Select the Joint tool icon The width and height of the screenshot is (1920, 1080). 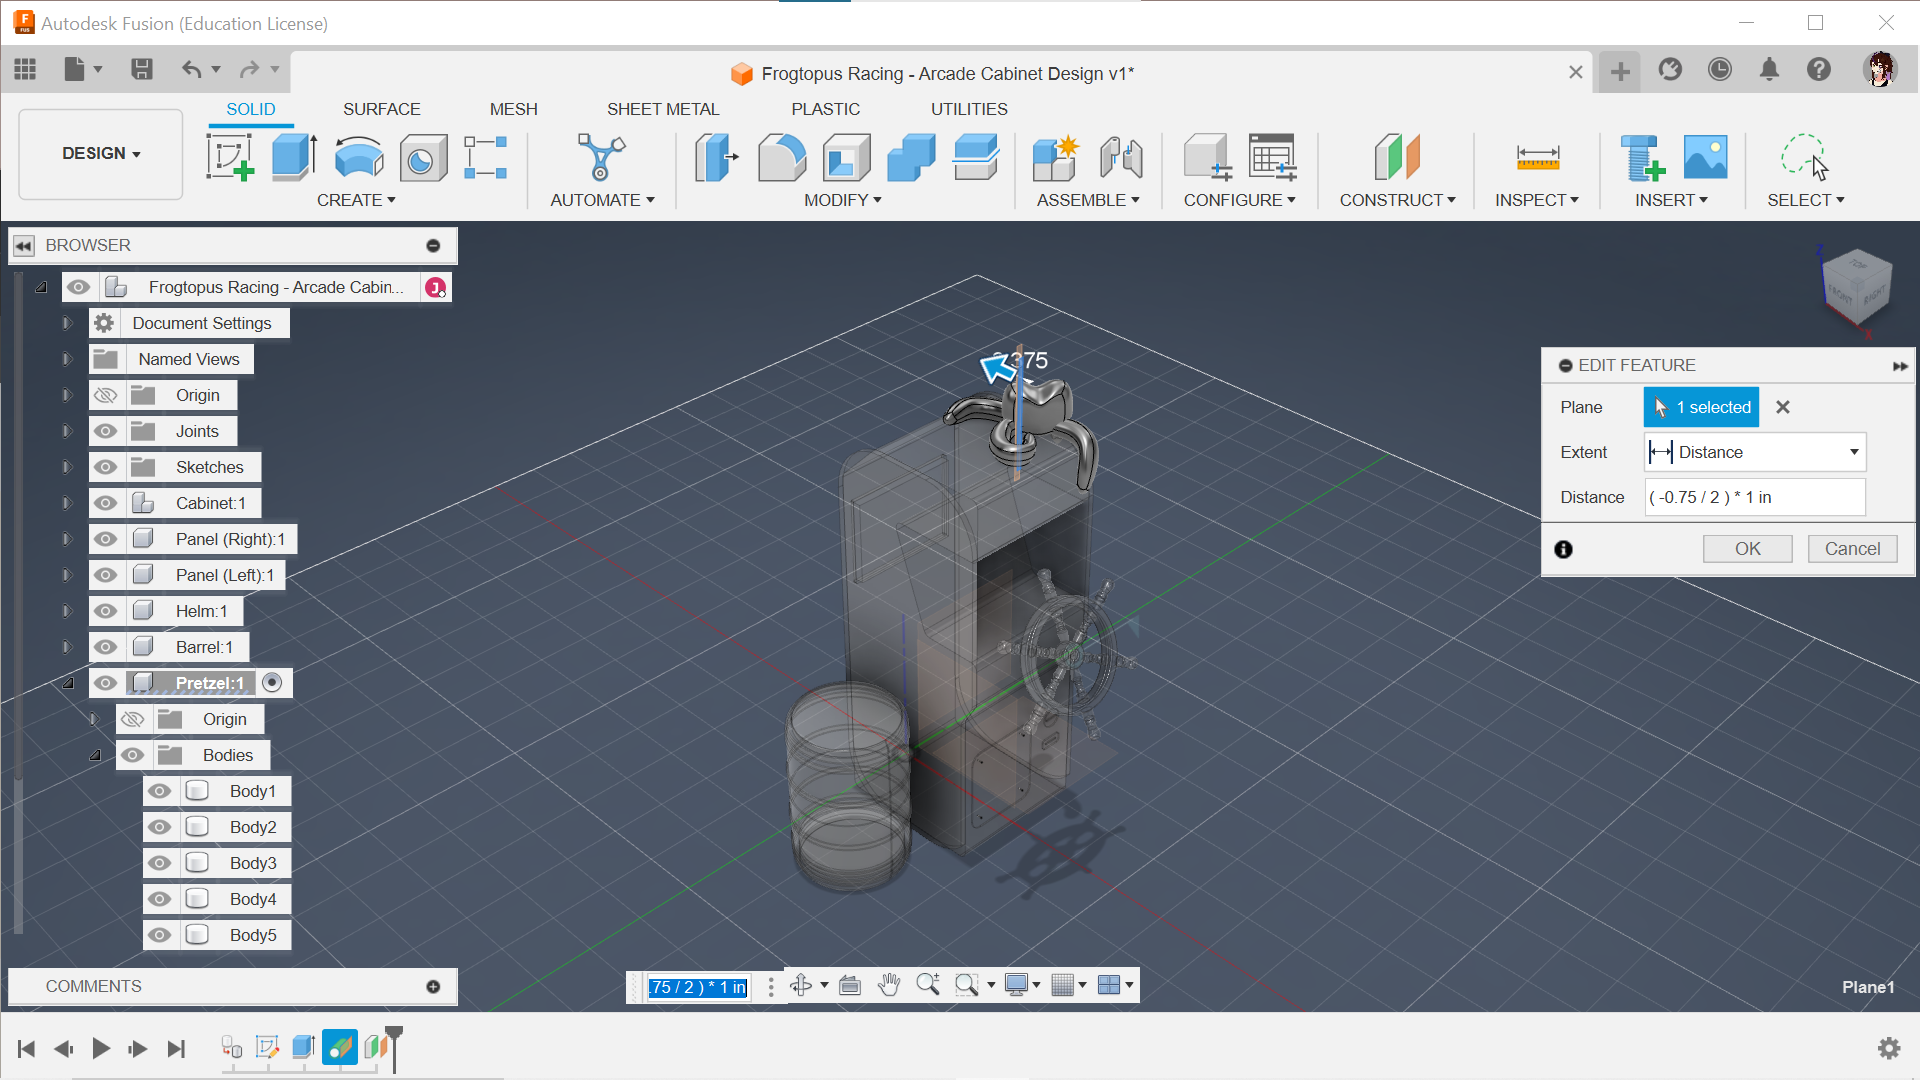tap(1121, 158)
